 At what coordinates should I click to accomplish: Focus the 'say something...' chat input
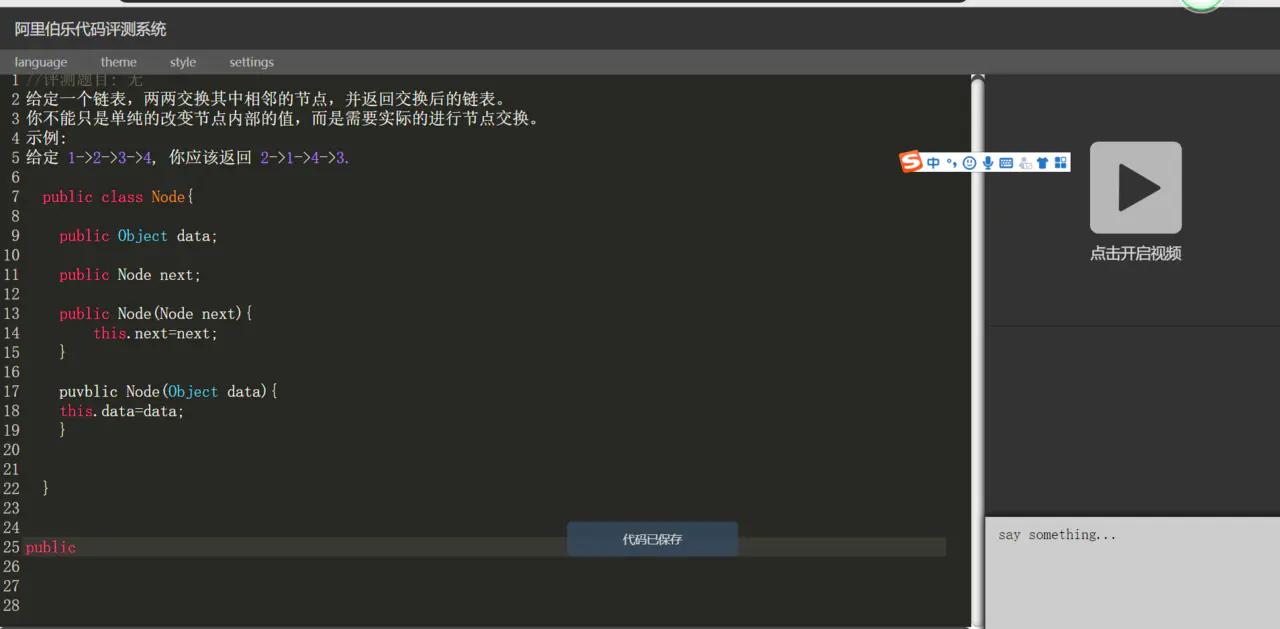(1133, 572)
